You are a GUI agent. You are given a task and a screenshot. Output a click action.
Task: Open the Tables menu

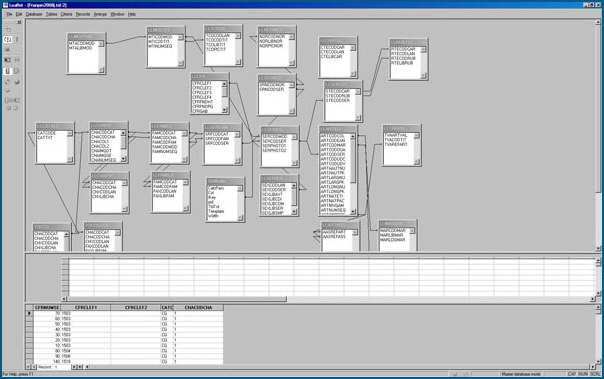[x=51, y=14]
